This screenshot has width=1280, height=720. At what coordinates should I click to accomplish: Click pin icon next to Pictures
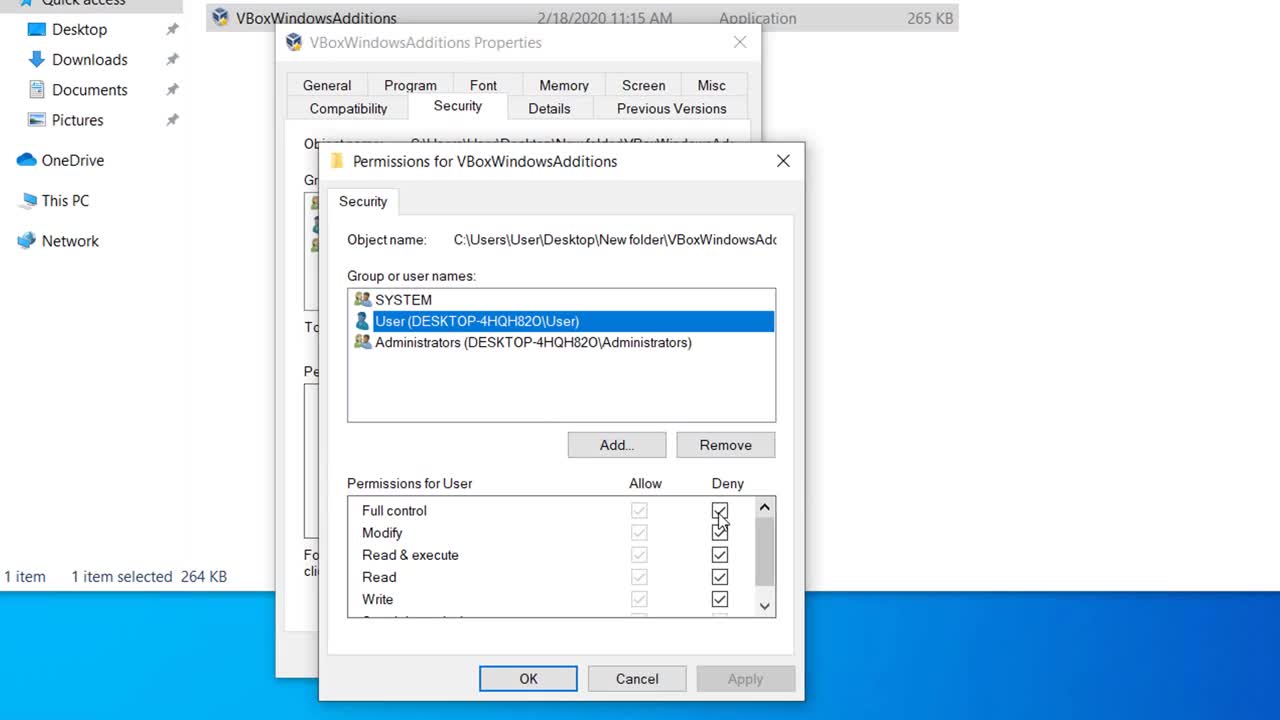[x=172, y=120]
